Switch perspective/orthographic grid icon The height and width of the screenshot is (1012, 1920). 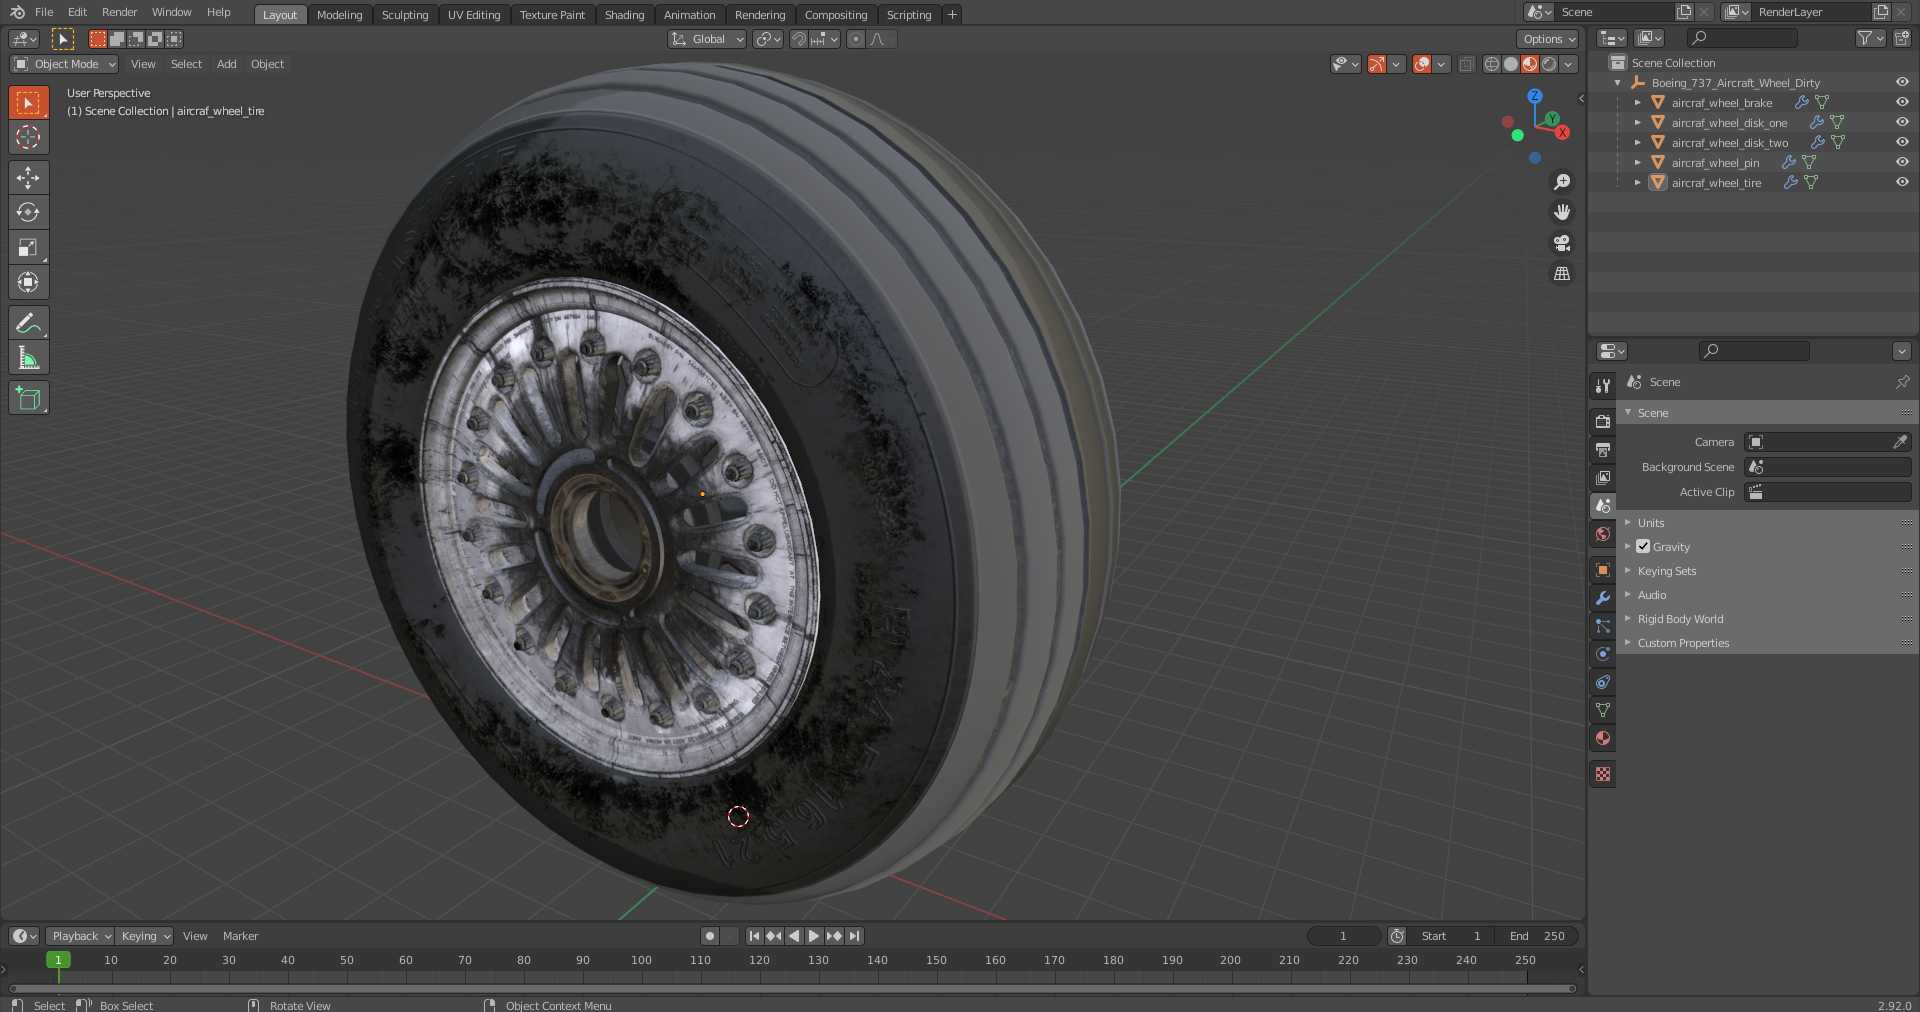click(1561, 273)
